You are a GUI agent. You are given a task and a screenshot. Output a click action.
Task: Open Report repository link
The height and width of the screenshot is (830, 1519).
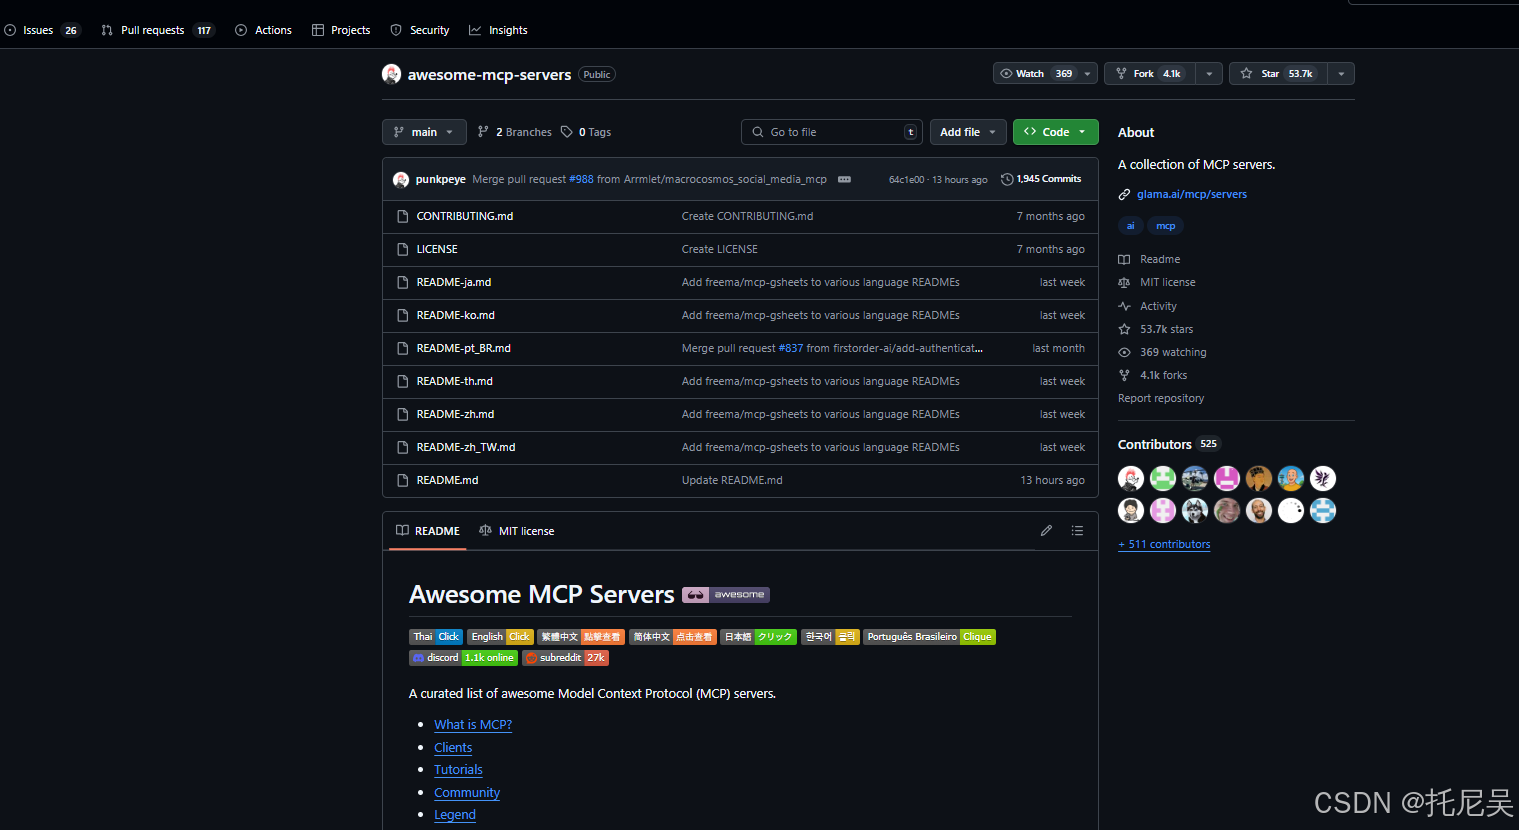pyautogui.click(x=1161, y=399)
